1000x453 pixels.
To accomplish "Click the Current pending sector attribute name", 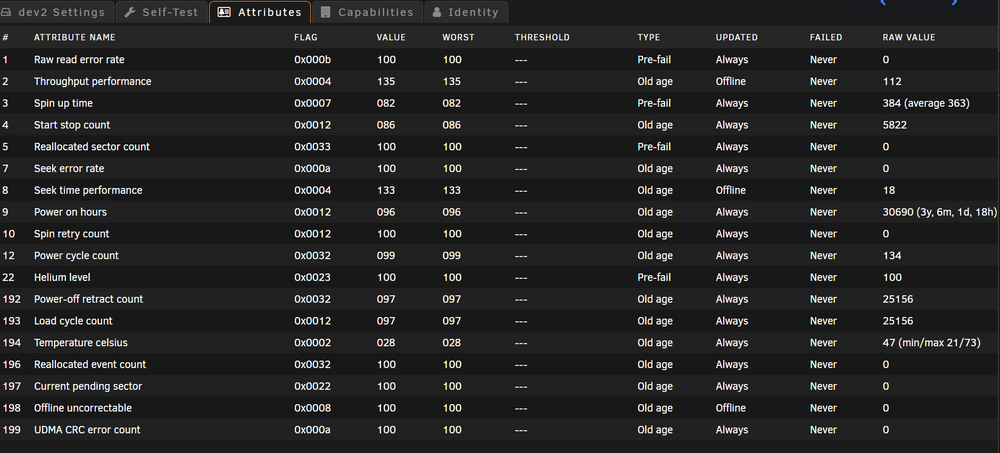I will point(88,386).
